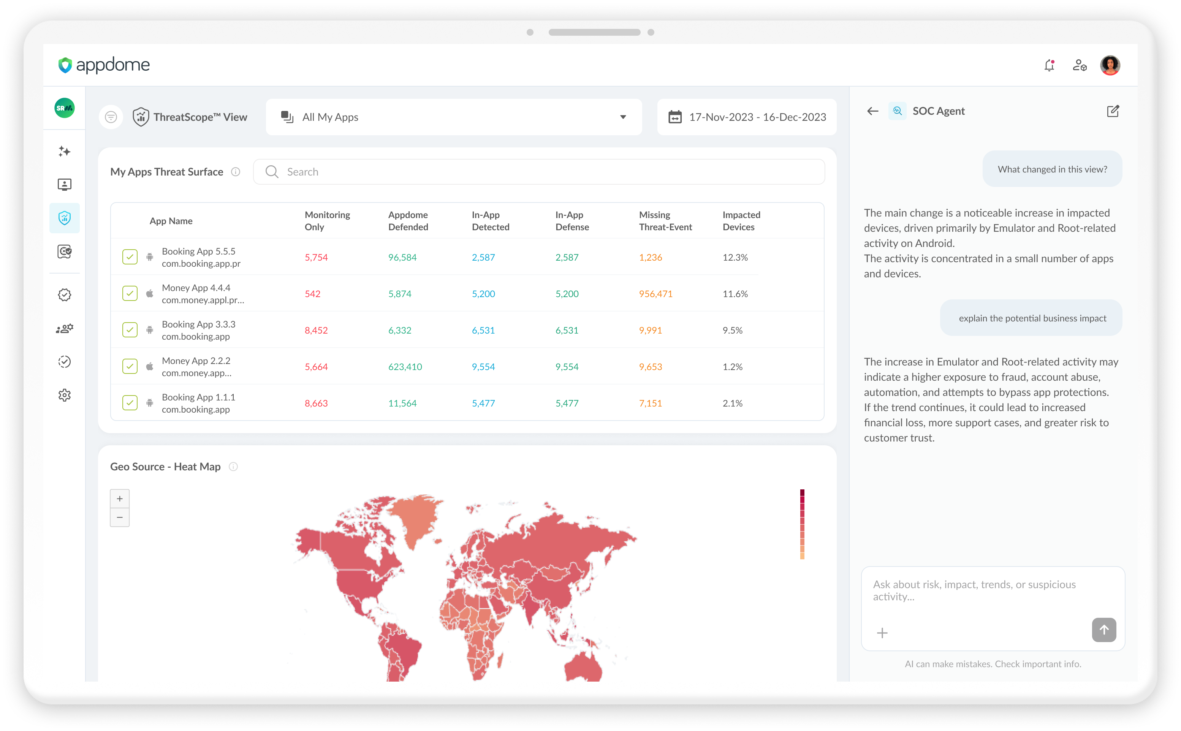Uncheck Booking App 1.1.1 checkbox
1181x731 pixels.
click(x=130, y=403)
